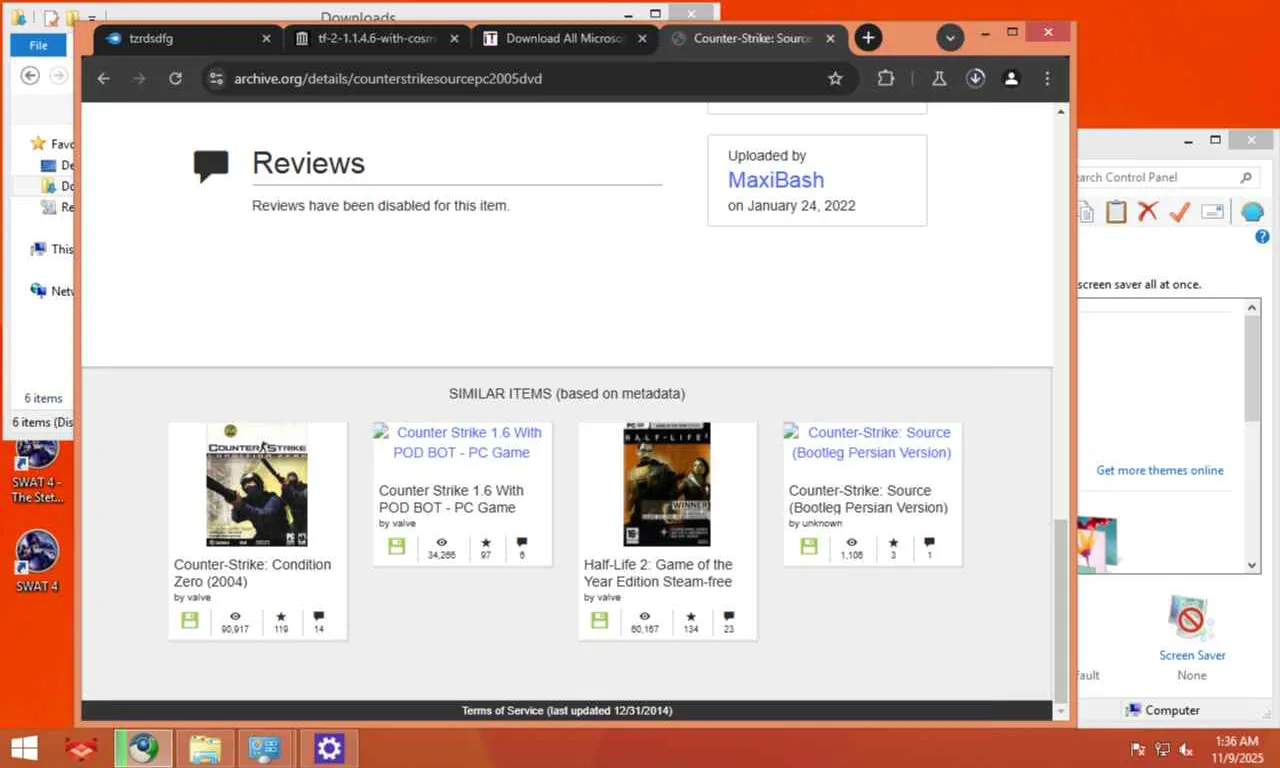The width and height of the screenshot is (1280, 768).
Task: Click the Screen Saver link text
Action: (x=1192, y=656)
